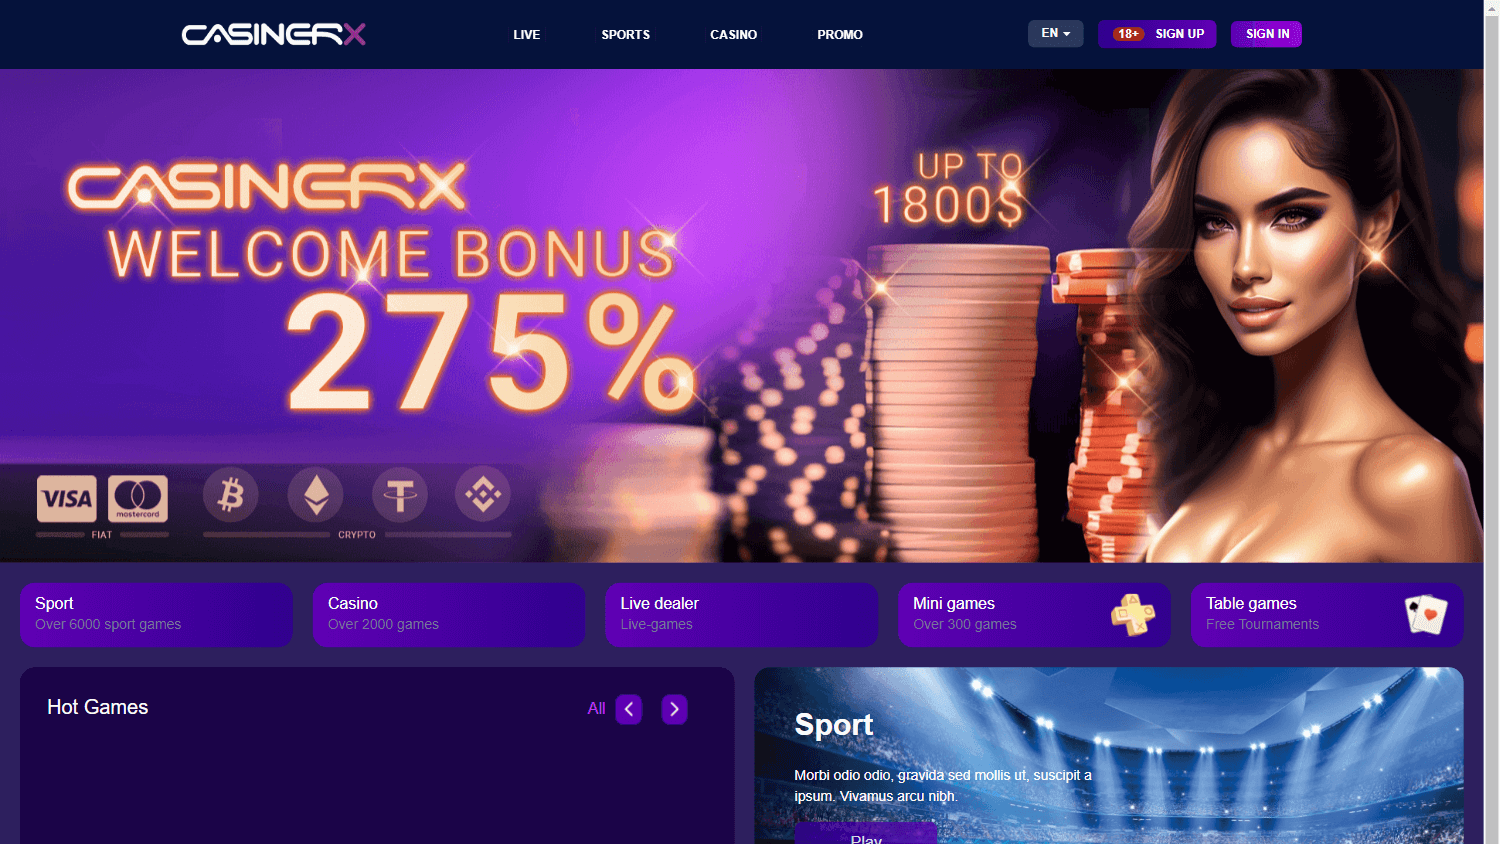Screen dimensions: 1500x844
Task: Show next Hot Games with right chevron
Action: (675, 709)
